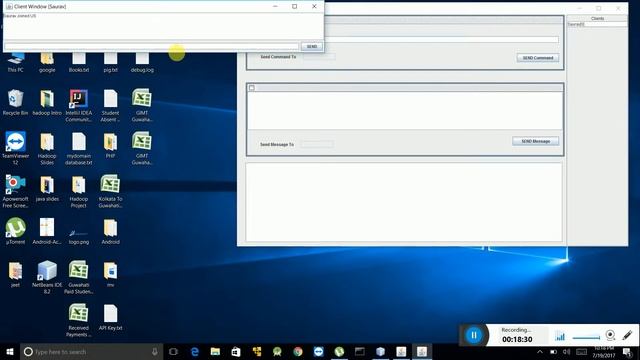The height and width of the screenshot is (360, 640).
Task: Open mydomain database.txt file icon
Action: [78, 148]
